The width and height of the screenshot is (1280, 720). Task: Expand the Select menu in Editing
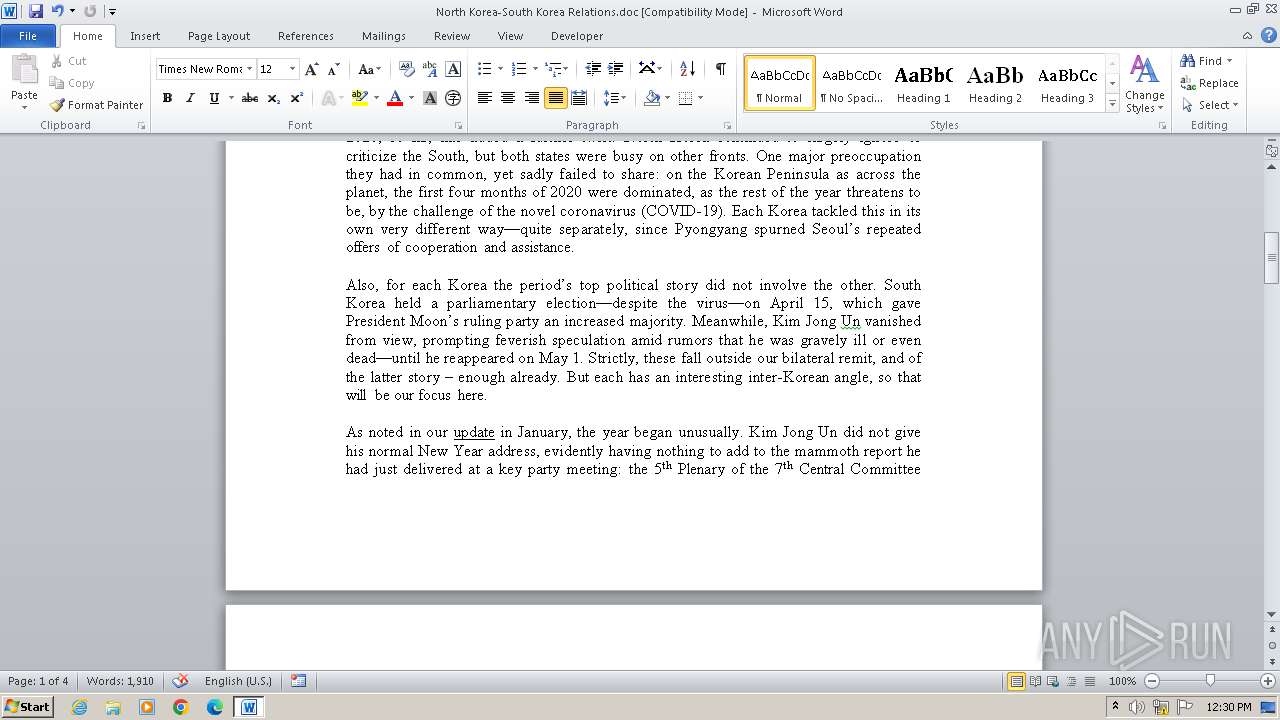[1209, 105]
